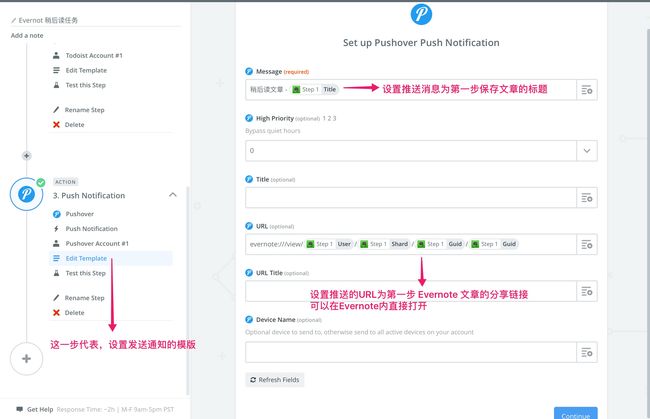Screen dimensions: 650x419
Task: Open Todoist Account #1 item
Action: point(88,56)
